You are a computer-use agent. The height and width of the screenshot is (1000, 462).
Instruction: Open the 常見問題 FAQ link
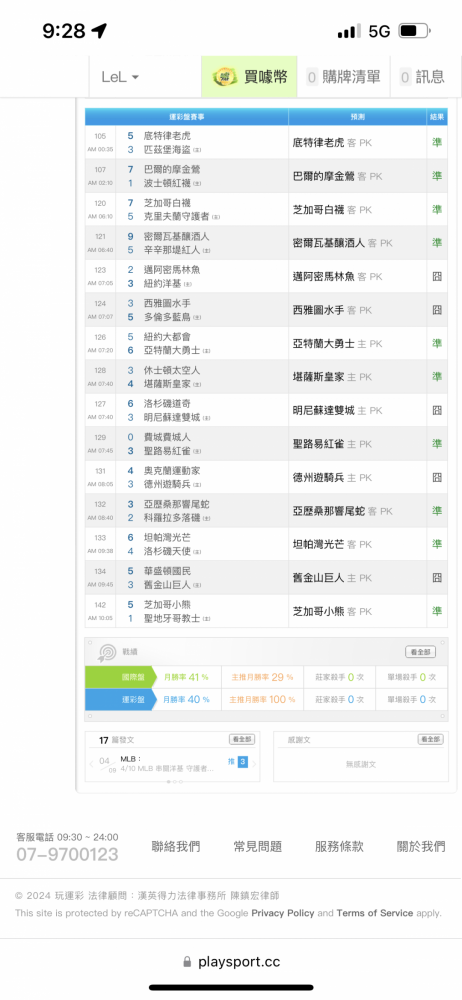pos(258,846)
